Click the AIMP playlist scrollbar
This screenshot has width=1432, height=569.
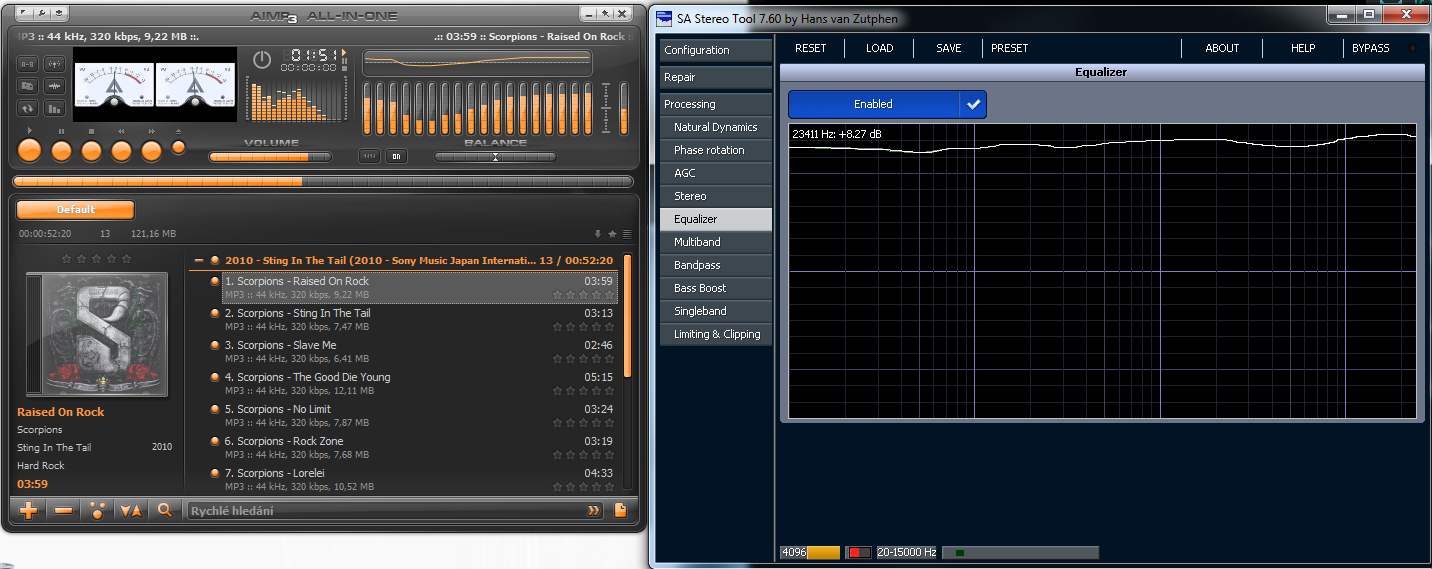(x=627, y=317)
